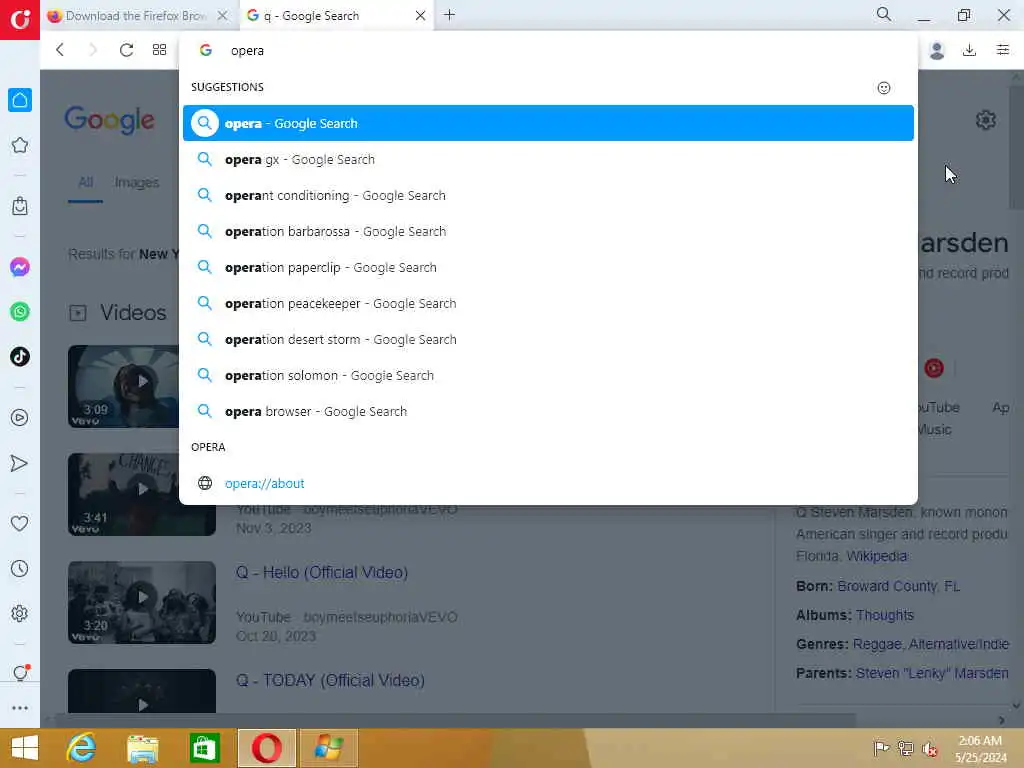Viewport: 1024px width, 768px height.
Task: Open the Wikipedia link in knowledge panel
Action: (x=876, y=556)
